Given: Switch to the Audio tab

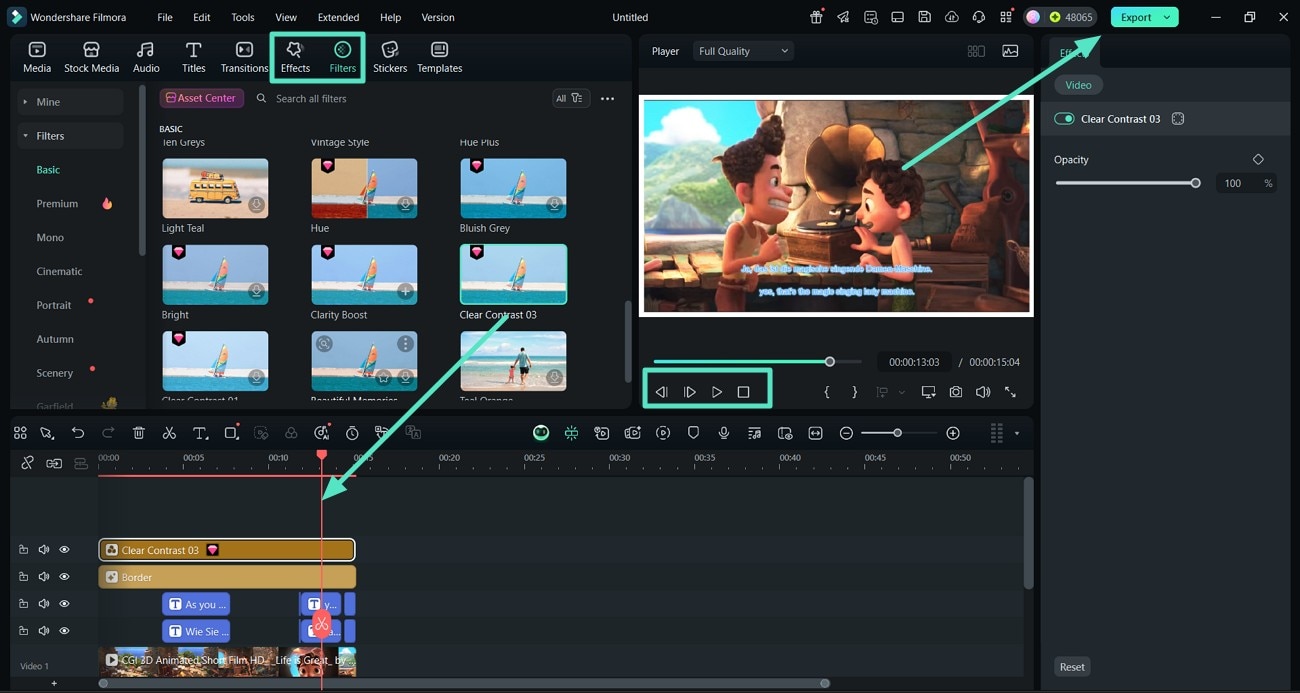Looking at the screenshot, I should click(146, 57).
